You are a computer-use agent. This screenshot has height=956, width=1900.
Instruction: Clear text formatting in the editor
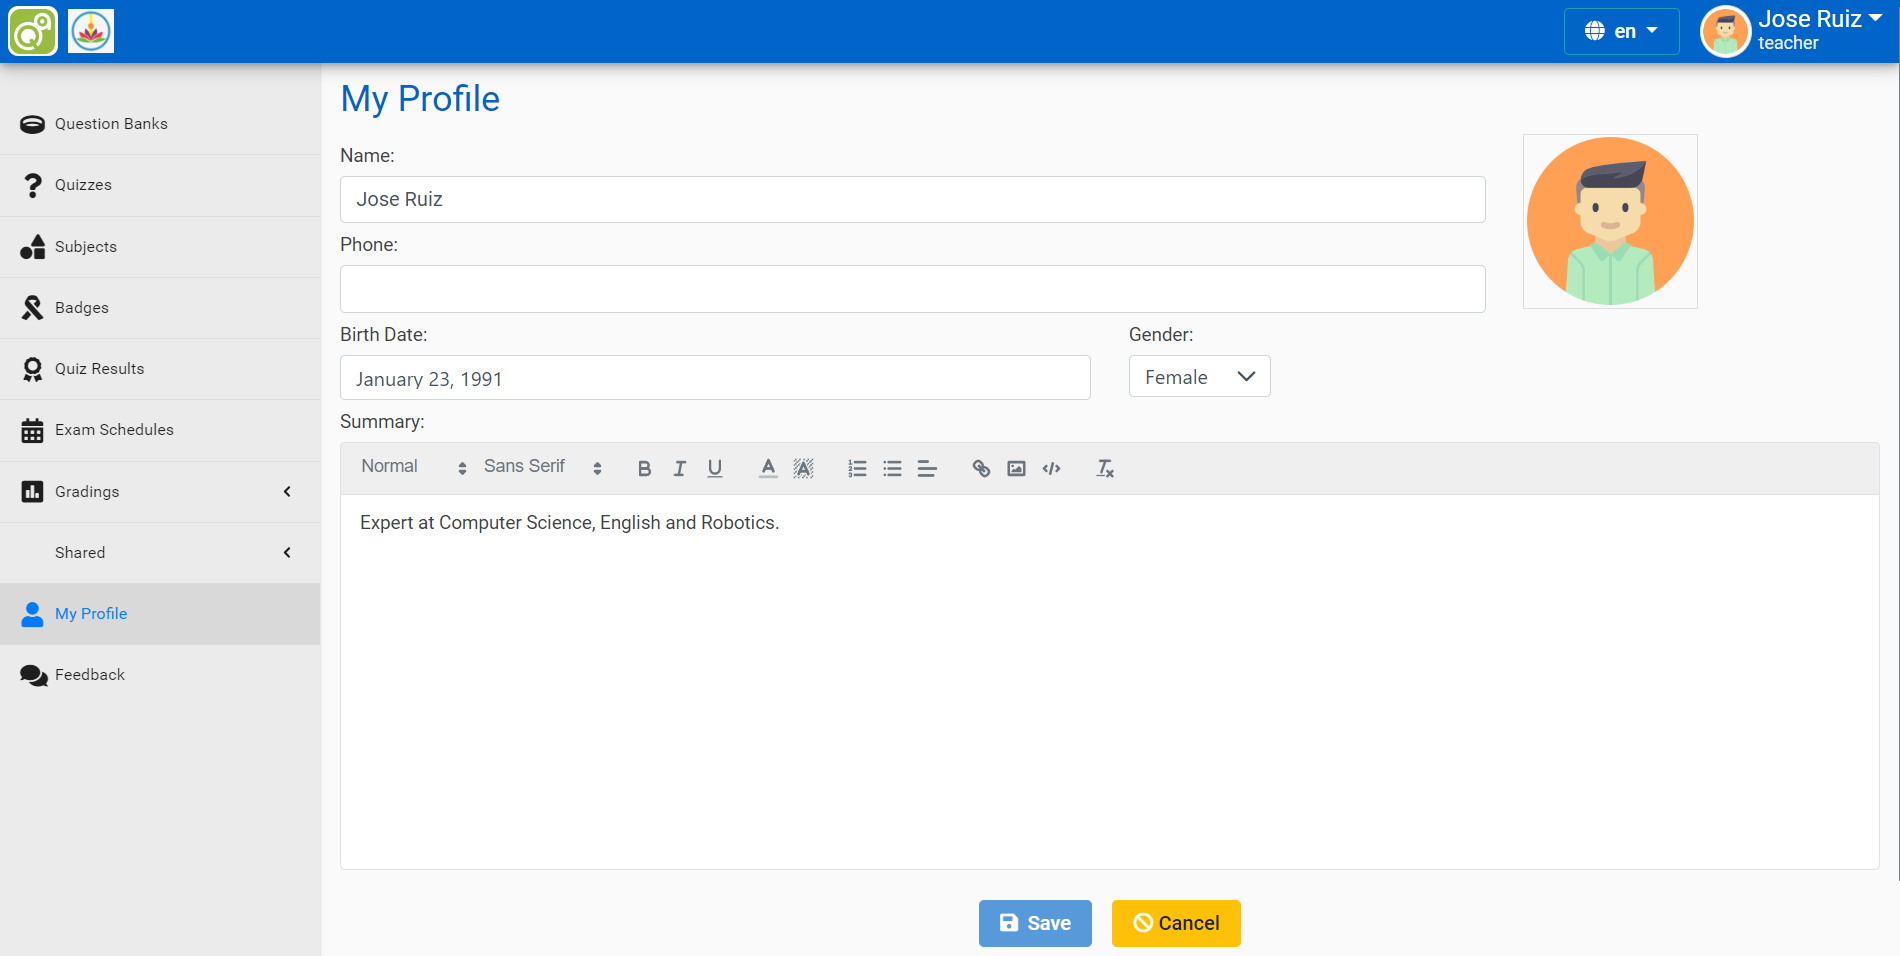point(1104,468)
